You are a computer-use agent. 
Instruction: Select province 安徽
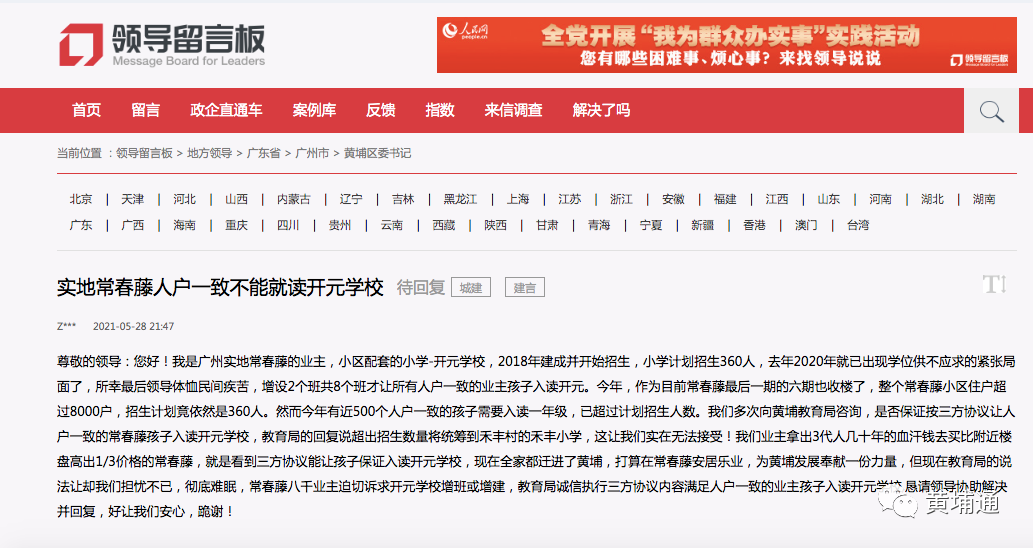click(x=673, y=199)
